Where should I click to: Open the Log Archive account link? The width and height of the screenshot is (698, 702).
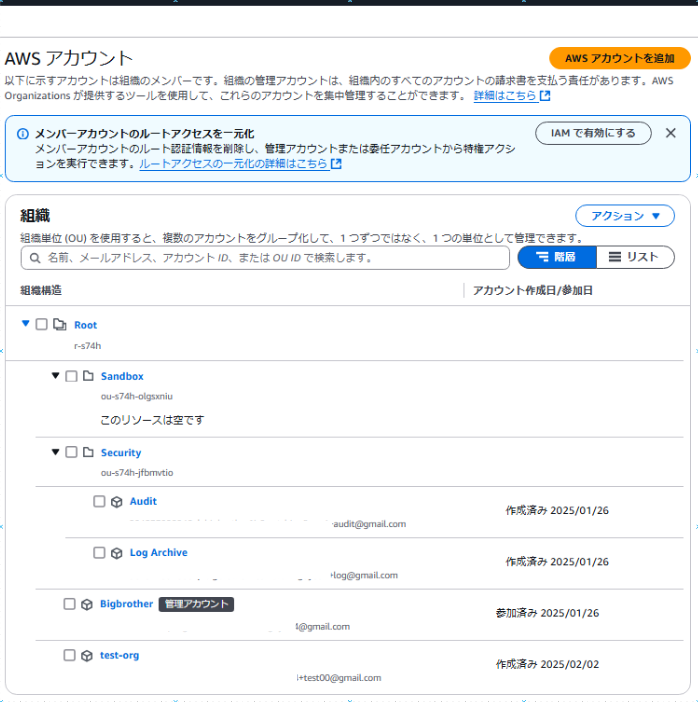158,552
